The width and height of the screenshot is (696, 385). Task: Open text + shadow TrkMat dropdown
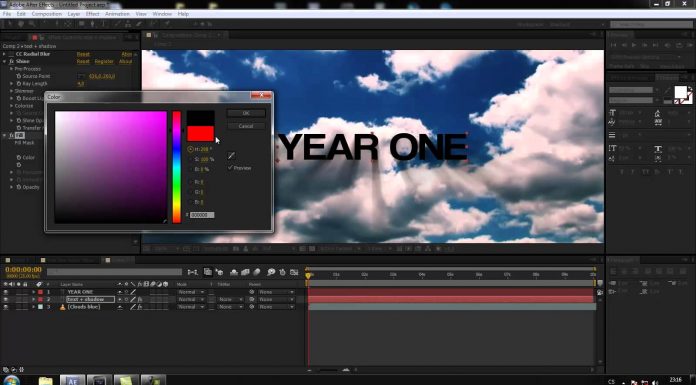pyautogui.click(x=230, y=299)
